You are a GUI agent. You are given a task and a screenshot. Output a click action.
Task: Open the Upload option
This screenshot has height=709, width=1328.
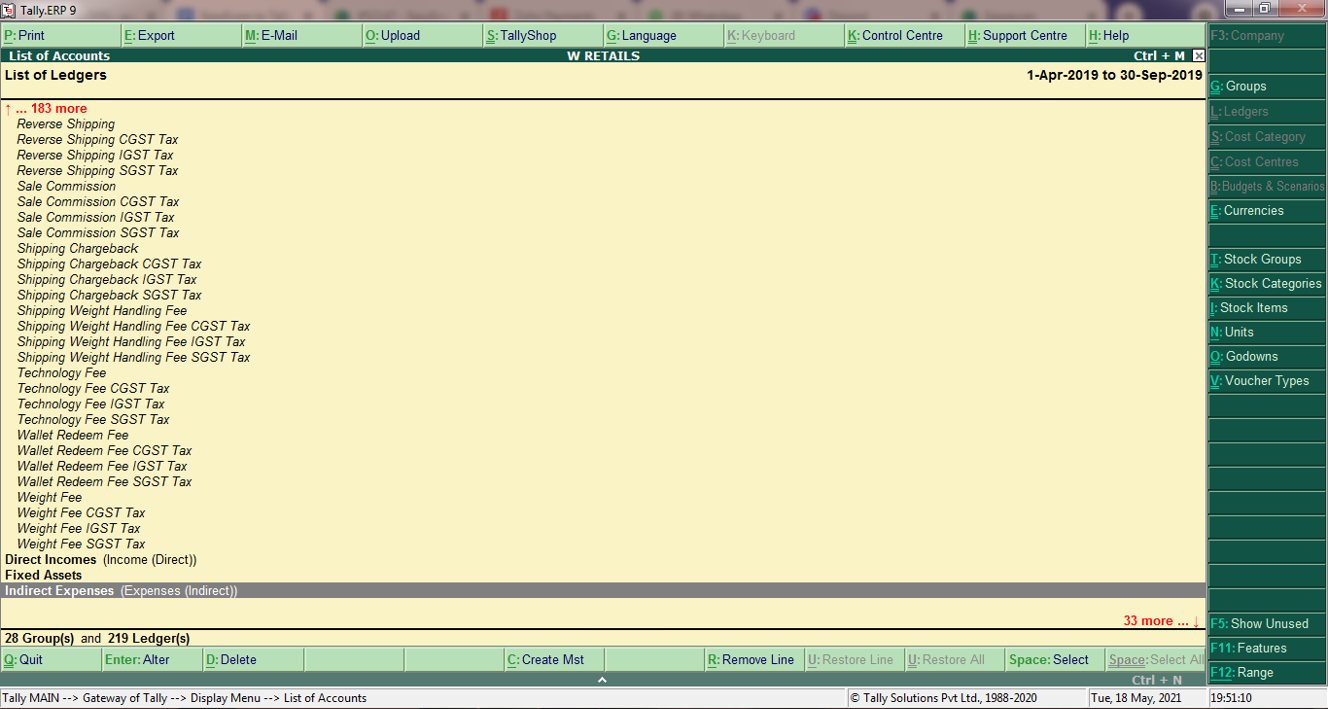[423, 35]
